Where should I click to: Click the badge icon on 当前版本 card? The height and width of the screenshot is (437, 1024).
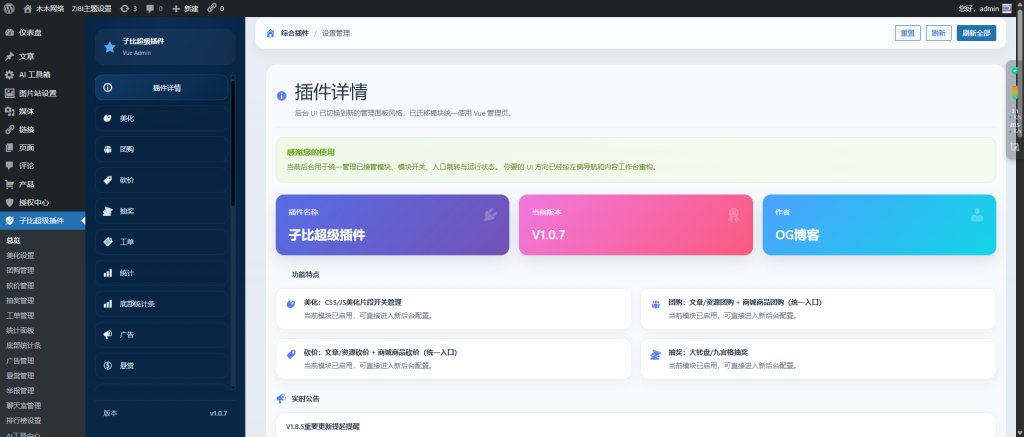pyautogui.click(x=733, y=215)
